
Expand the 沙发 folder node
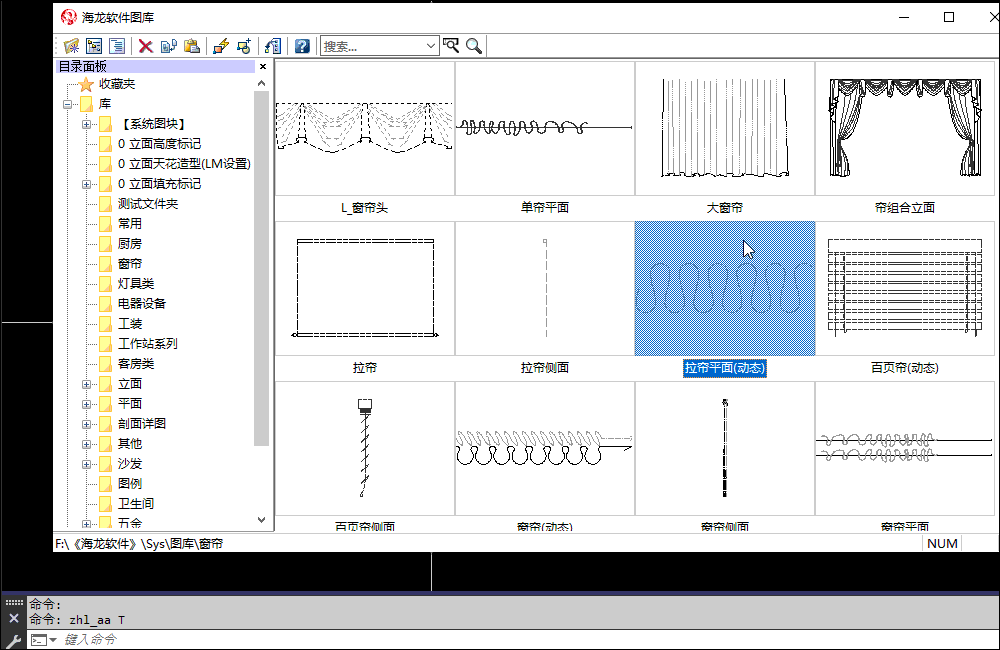[87, 464]
